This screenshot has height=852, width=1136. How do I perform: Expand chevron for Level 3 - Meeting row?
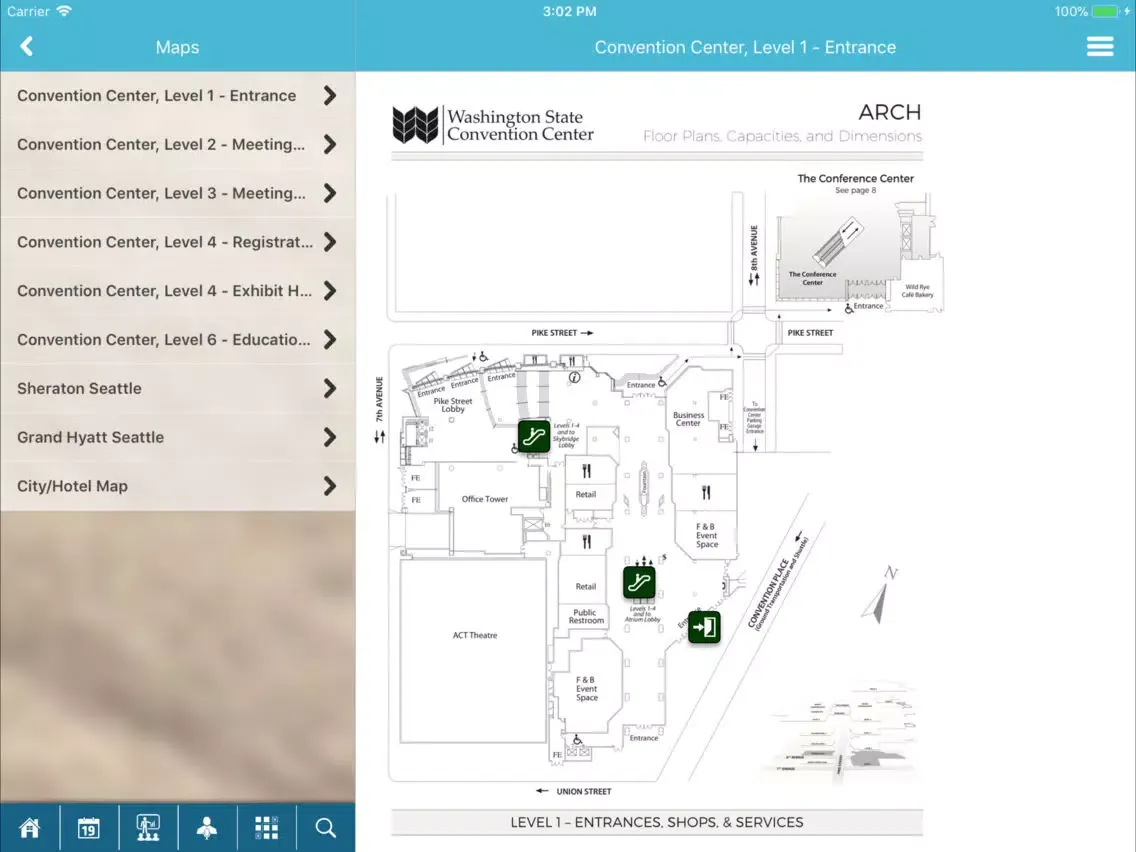click(330, 193)
